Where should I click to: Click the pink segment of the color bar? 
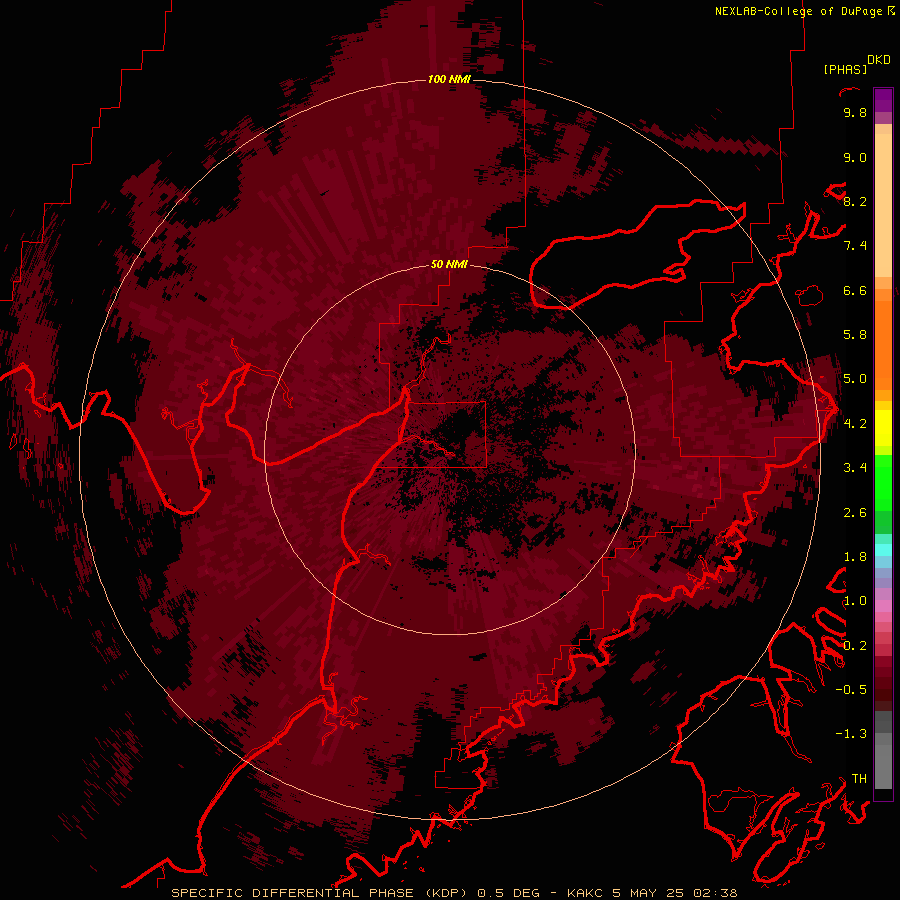(883, 606)
